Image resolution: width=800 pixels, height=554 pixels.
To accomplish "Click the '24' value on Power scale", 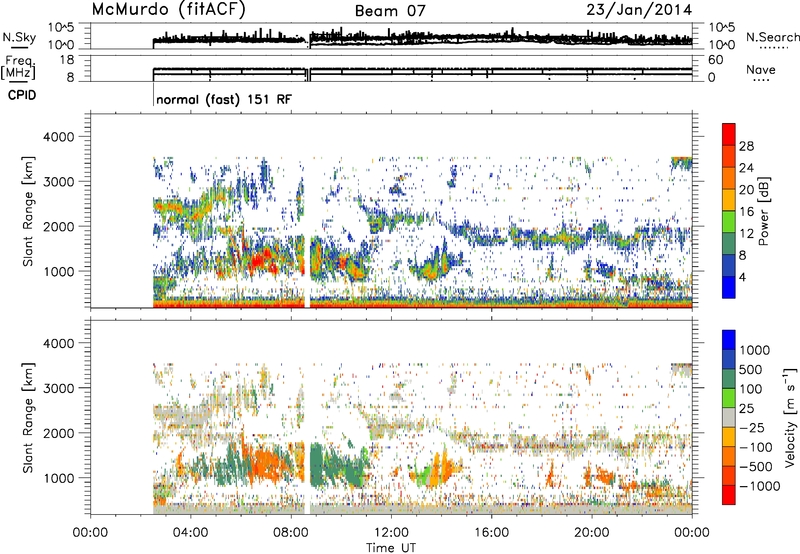I will click(x=746, y=168).
